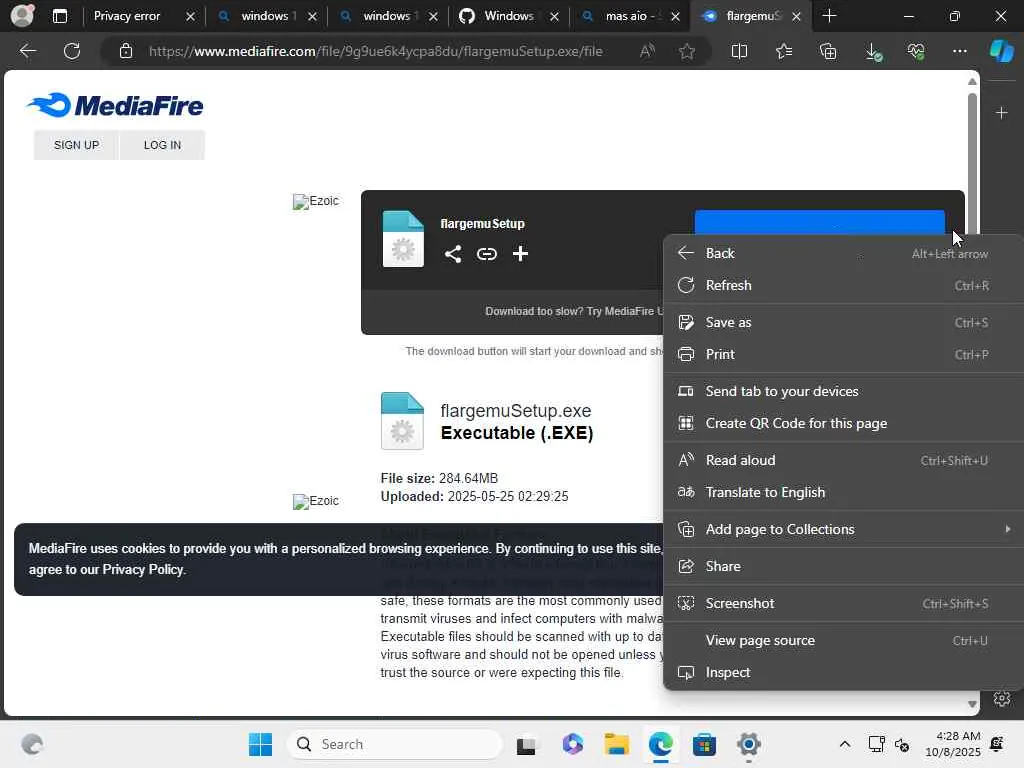Screen dimensions: 1024x768
Task: Open Privacy Policy link in cookie banner
Action: coord(143,569)
